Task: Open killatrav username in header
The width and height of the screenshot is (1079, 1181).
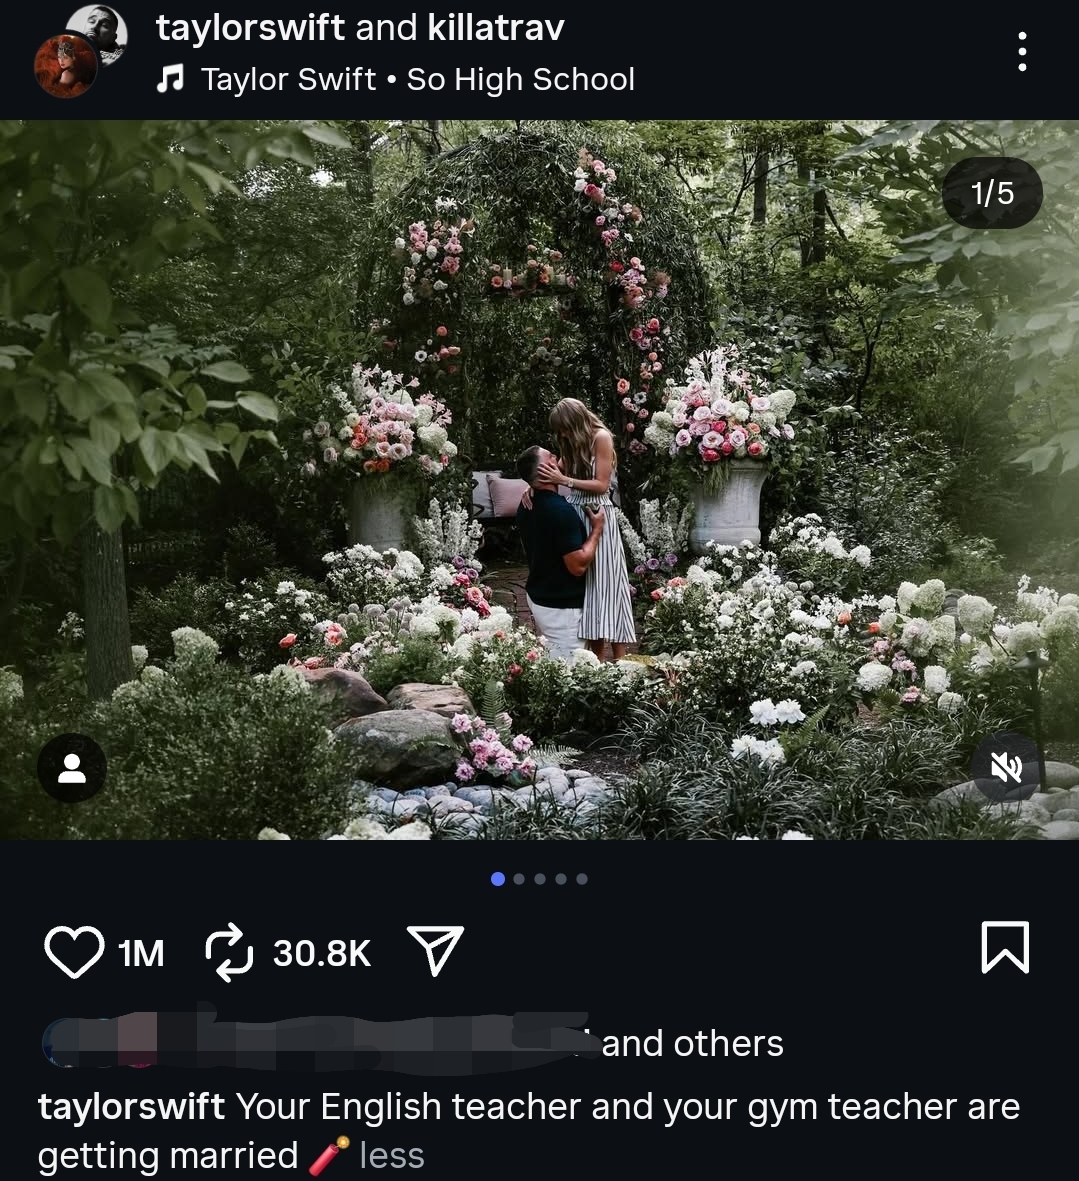Action: 496,28
